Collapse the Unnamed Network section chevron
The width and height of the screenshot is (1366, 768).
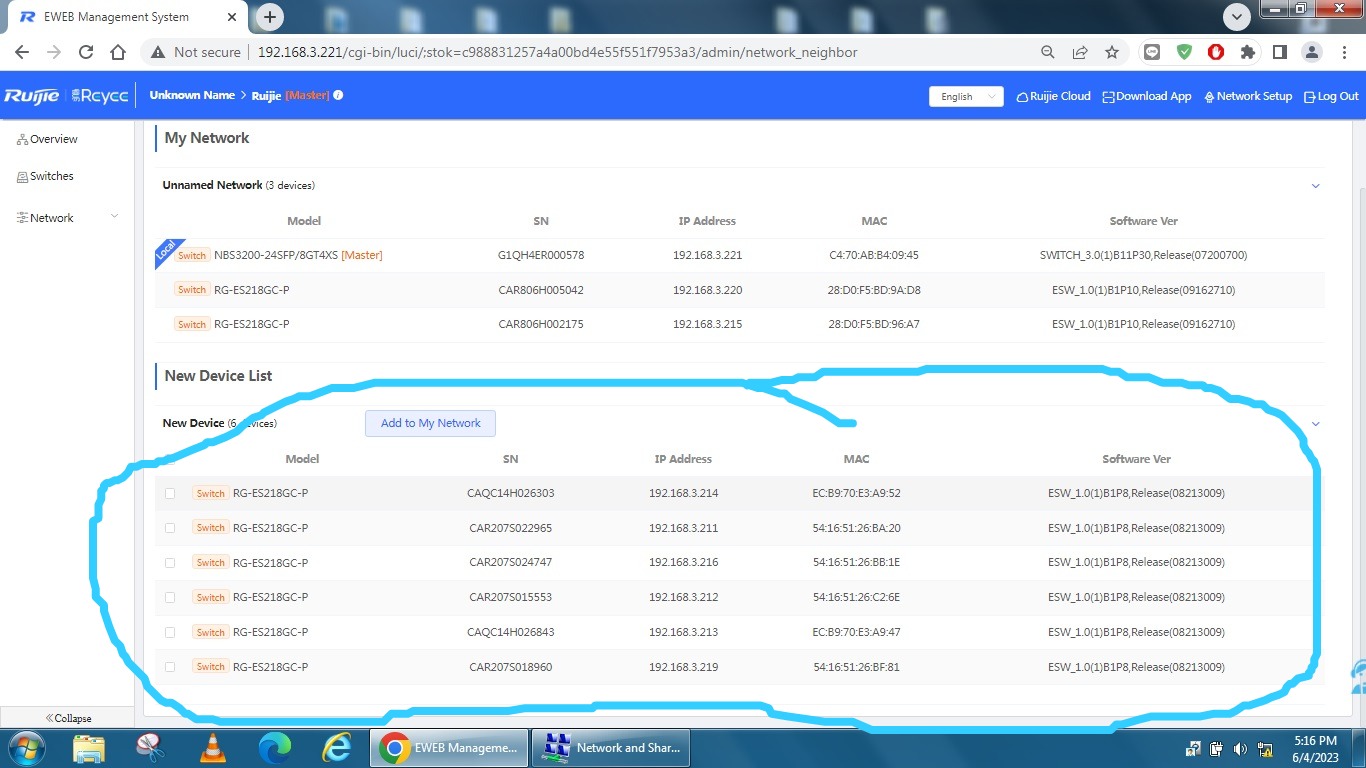pos(1316,185)
